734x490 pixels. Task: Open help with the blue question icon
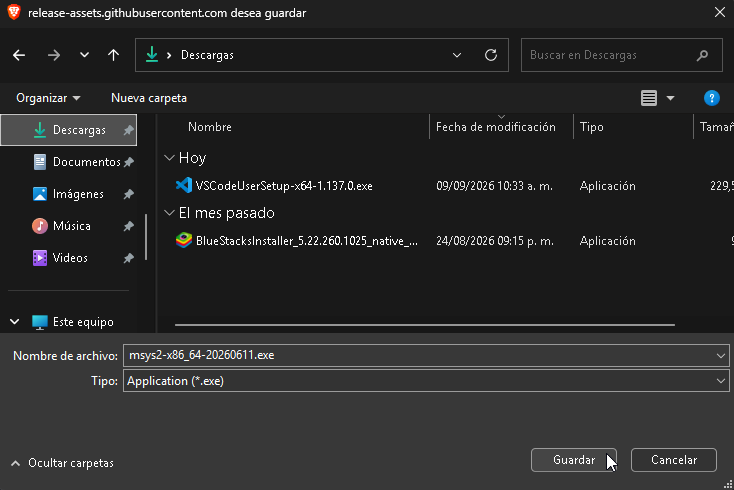(712, 98)
